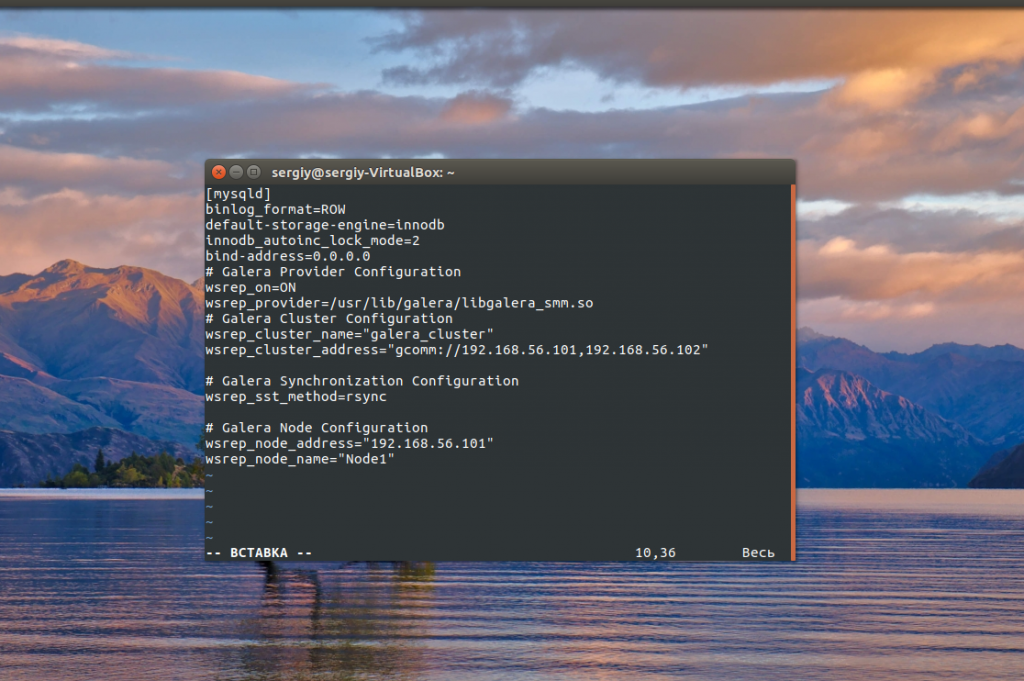Image resolution: width=1024 pixels, height=681 pixels.
Task: Click the innodb_autoinc_lock_mode=2 line
Action: click(312, 241)
